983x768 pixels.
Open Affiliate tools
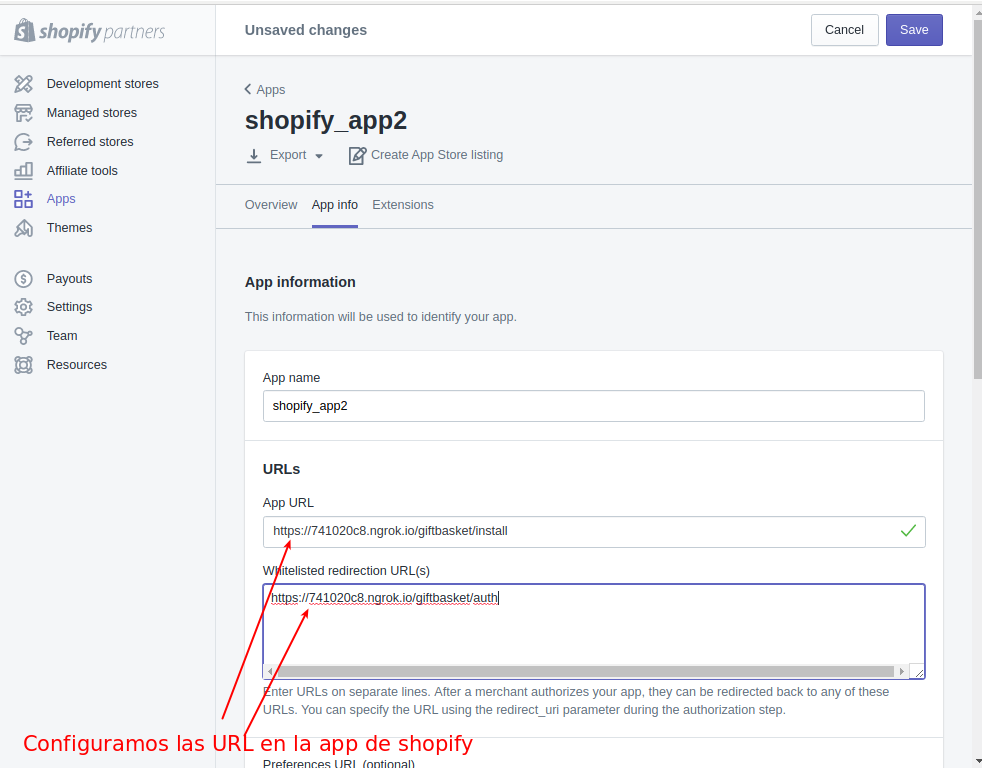coord(82,171)
